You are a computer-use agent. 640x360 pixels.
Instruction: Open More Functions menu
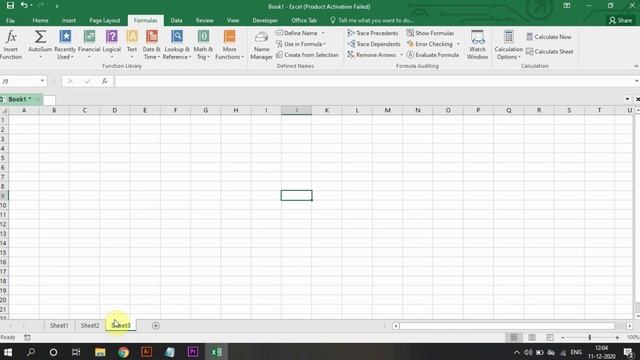(229, 45)
